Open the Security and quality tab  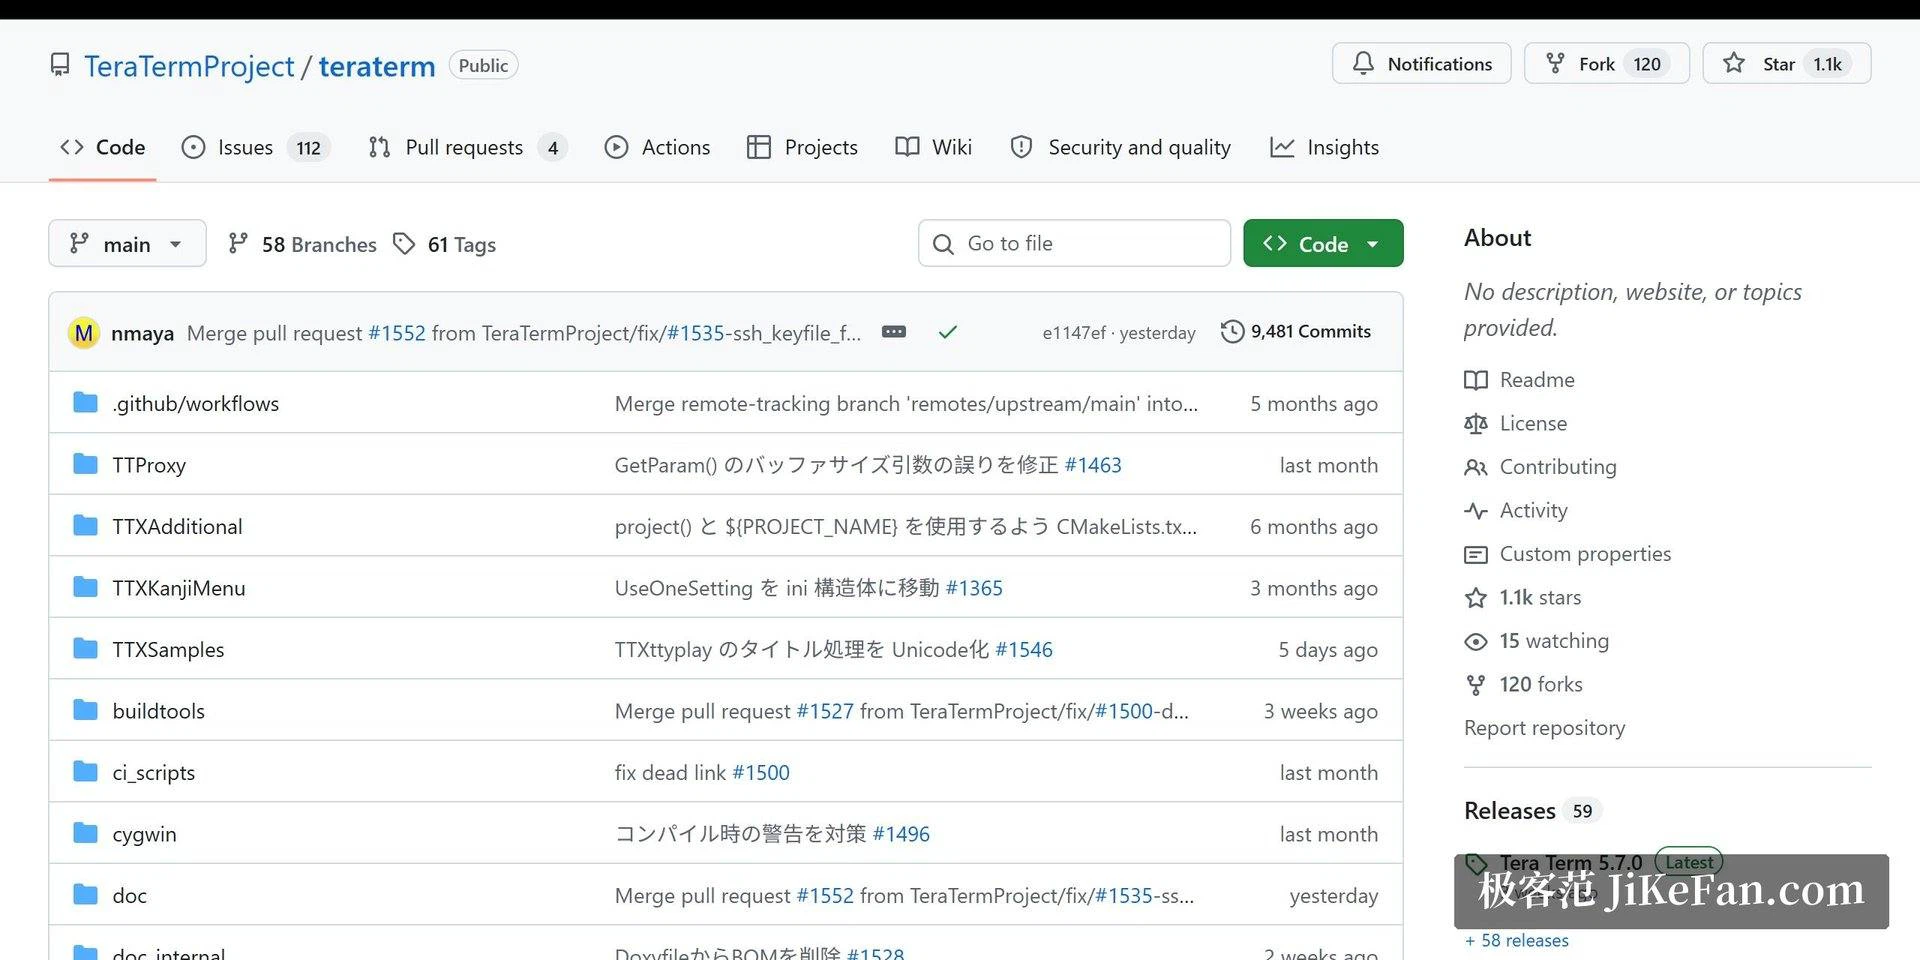click(x=1121, y=147)
